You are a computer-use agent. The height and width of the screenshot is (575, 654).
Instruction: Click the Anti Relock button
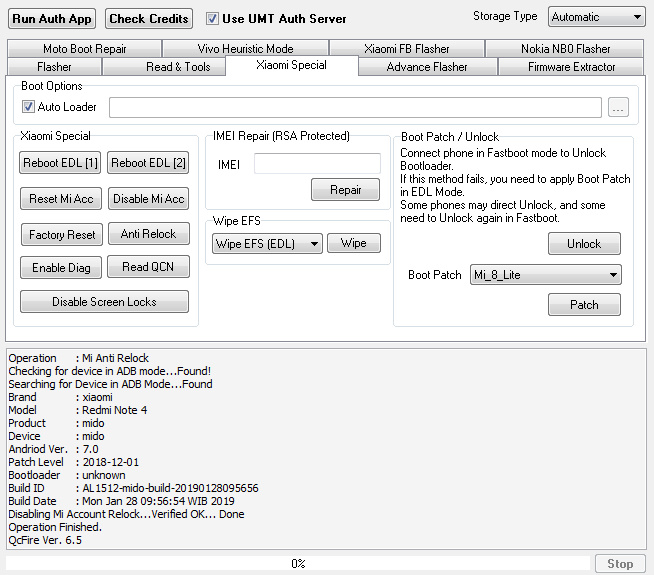148,234
